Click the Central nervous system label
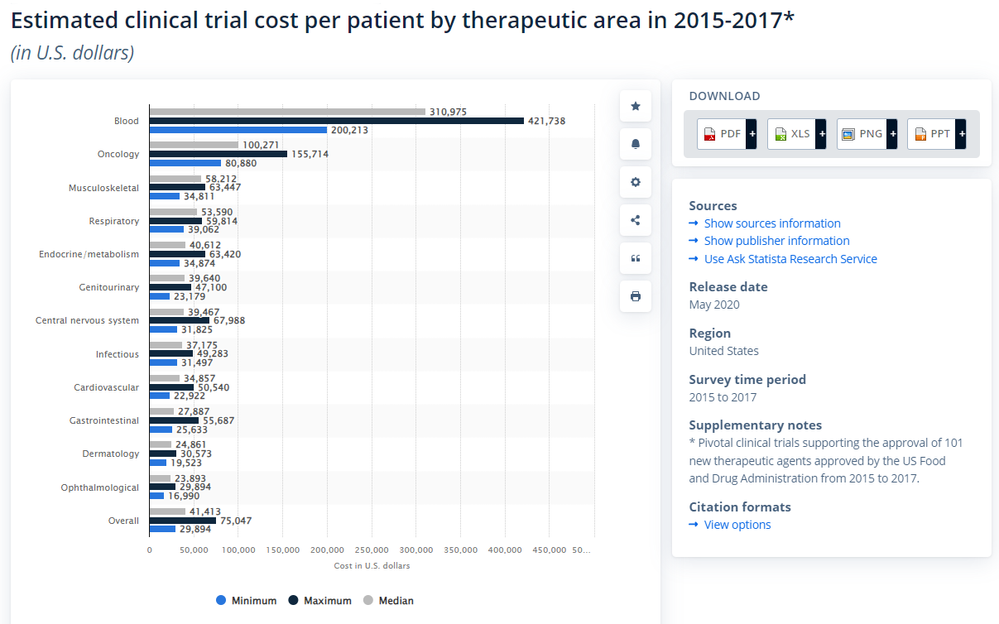 (87, 321)
